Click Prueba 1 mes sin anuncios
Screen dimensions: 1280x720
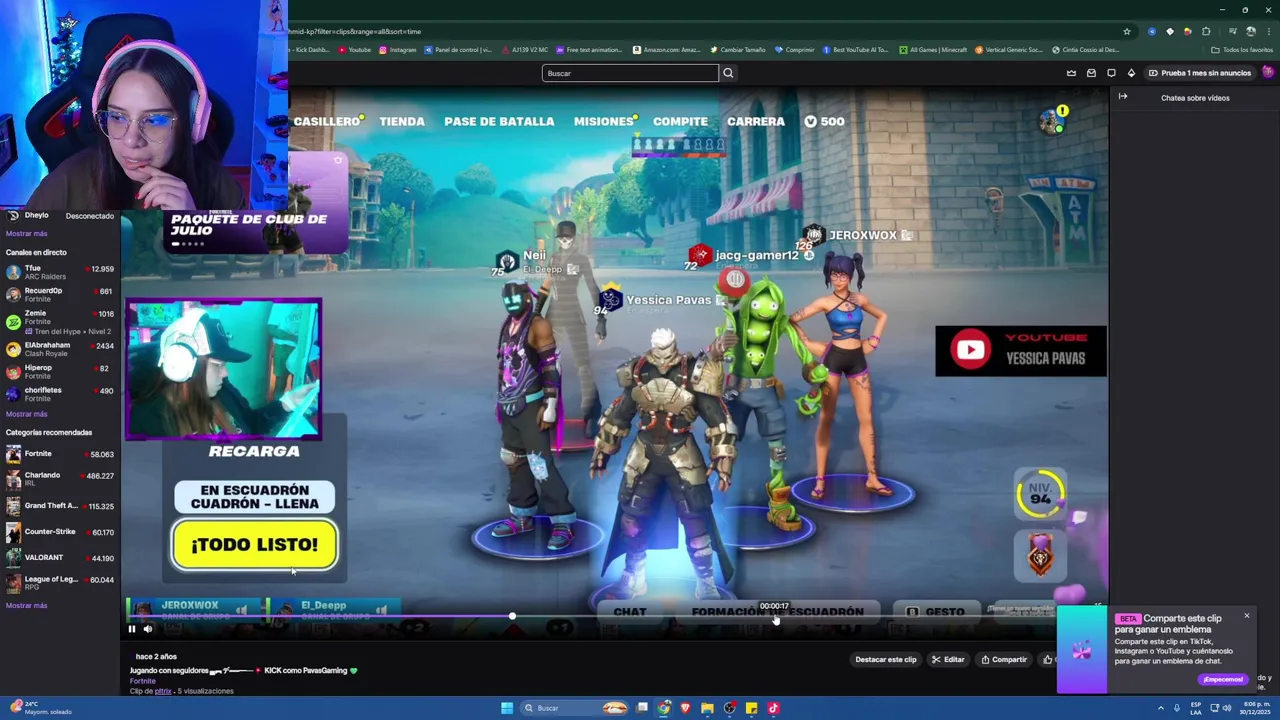point(1199,73)
